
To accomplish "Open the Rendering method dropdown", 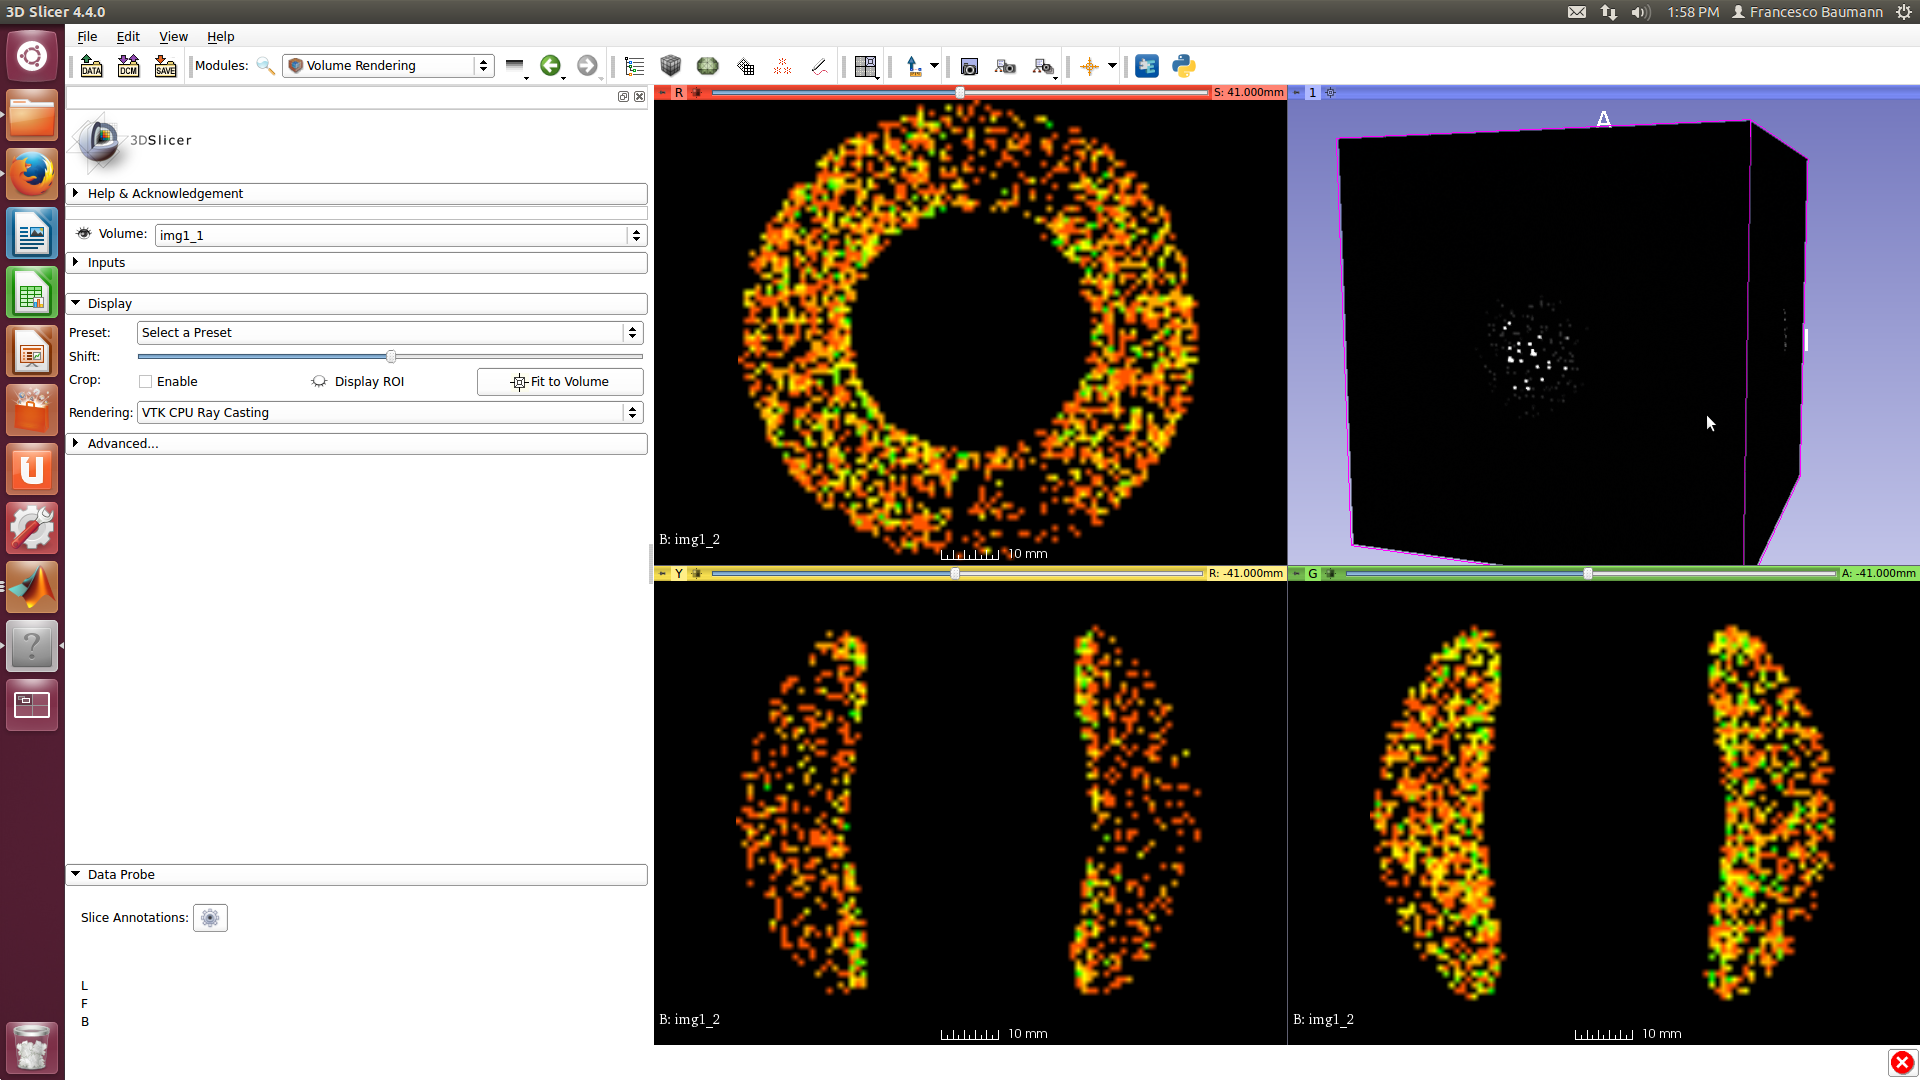I will [x=389, y=412].
